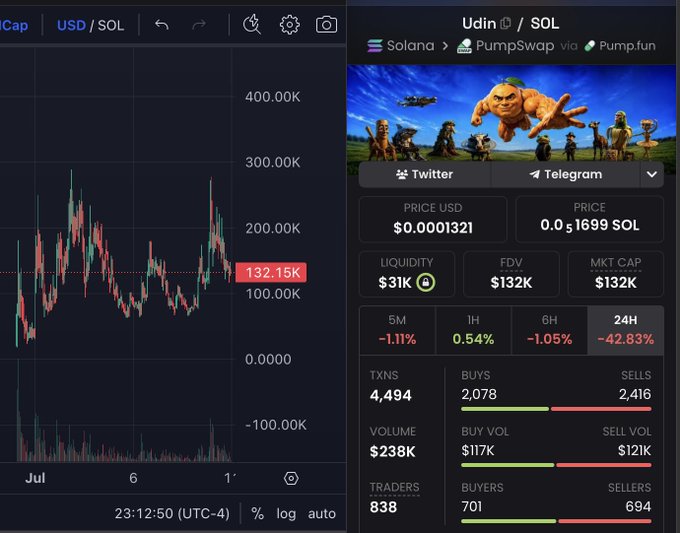Click the TRADERS value 838

coord(383,507)
